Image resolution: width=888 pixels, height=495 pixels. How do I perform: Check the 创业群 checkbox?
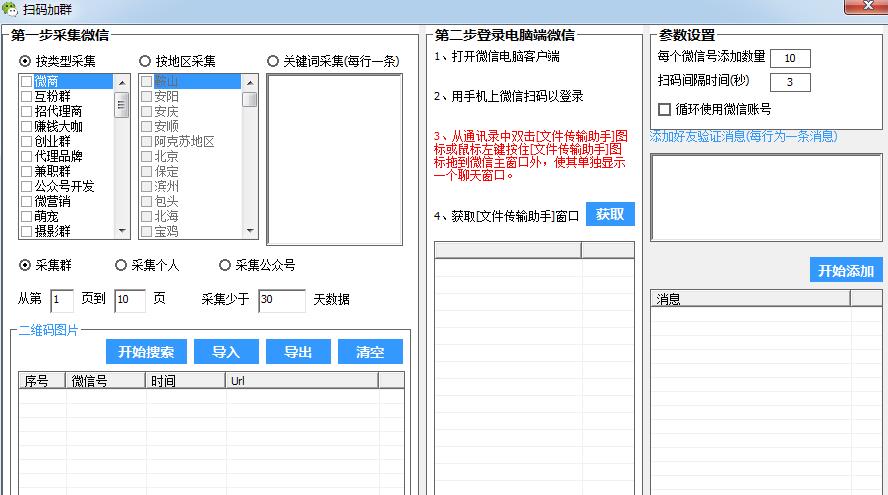(x=27, y=142)
